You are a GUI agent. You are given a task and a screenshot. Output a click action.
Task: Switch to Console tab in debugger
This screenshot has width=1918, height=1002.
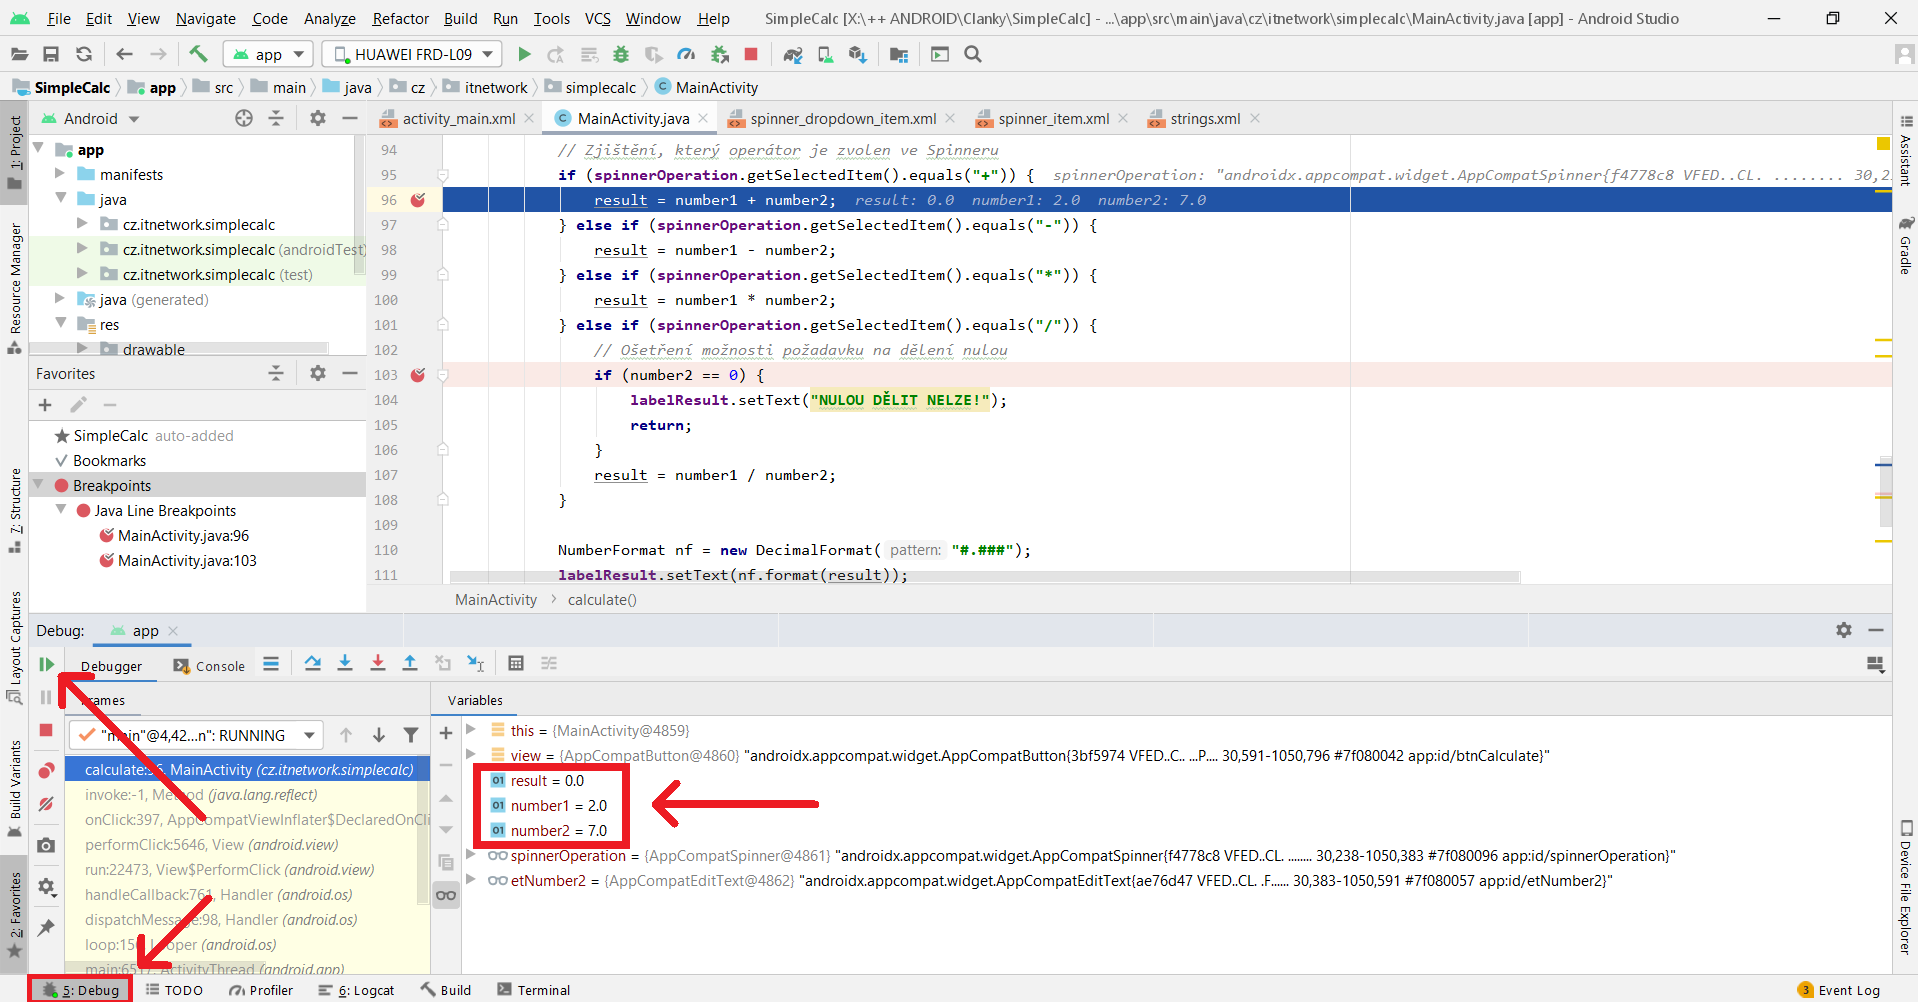[209, 666]
